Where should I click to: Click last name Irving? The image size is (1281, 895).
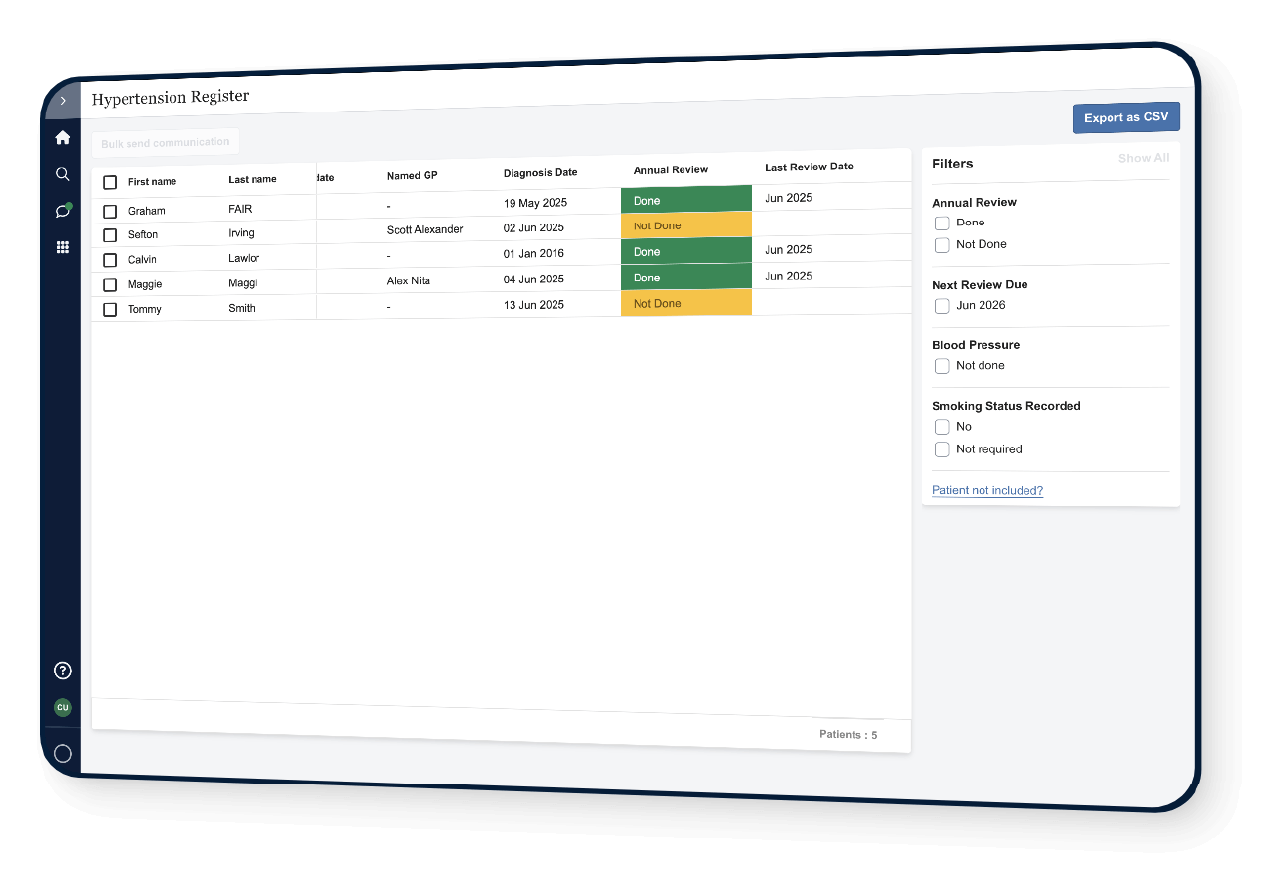(241, 232)
